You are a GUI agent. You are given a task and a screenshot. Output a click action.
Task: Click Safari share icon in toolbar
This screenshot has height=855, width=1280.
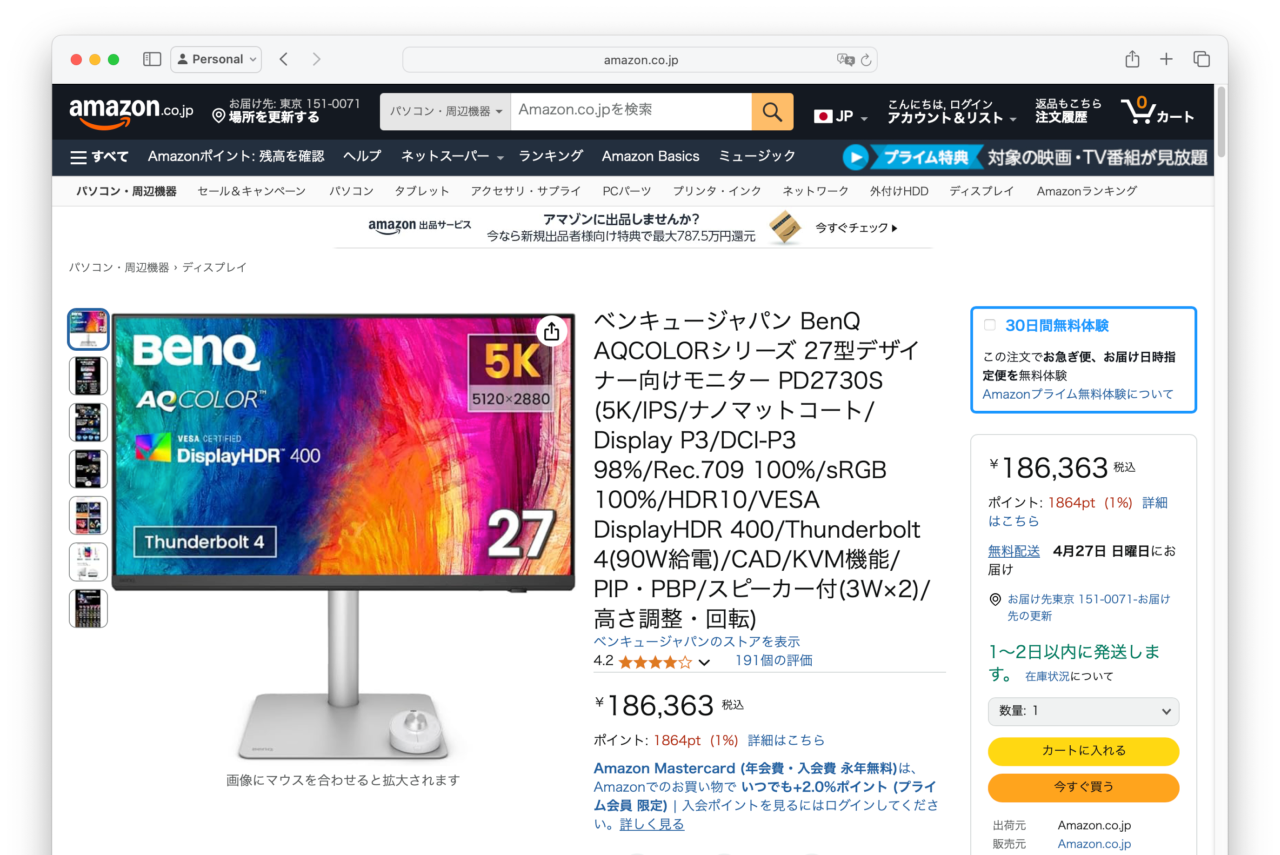(1132, 59)
